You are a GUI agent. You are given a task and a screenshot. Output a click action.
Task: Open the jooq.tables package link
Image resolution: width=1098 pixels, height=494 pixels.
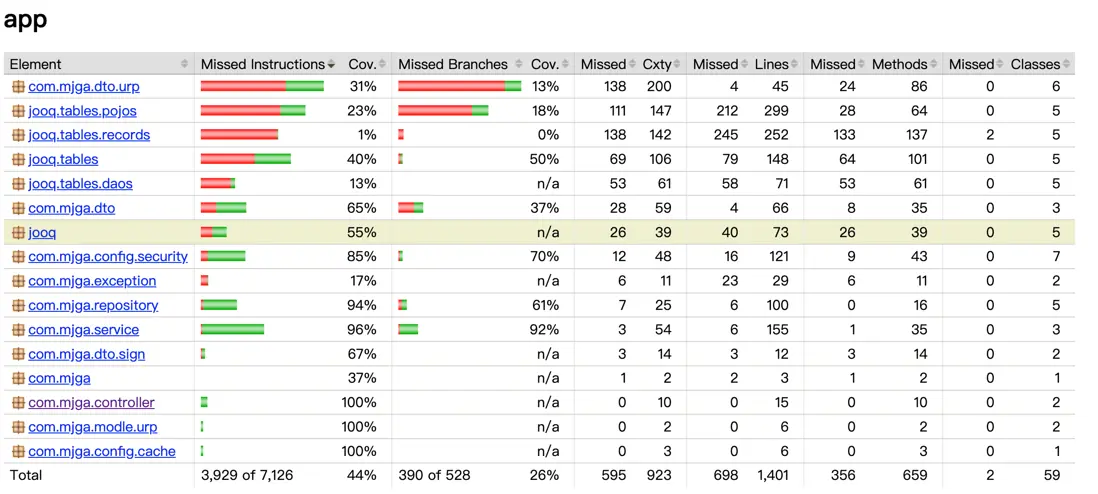[63, 160]
